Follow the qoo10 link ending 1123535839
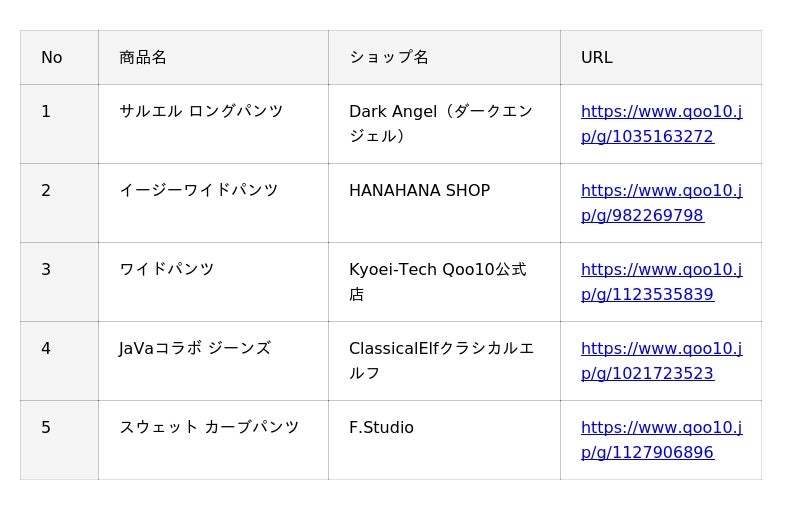The image size is (800, 510). 660,282
